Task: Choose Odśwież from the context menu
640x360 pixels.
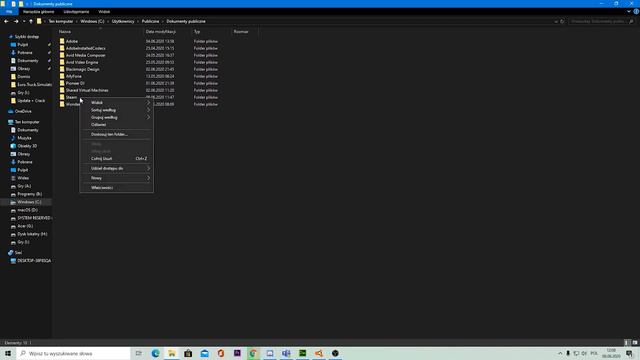Action: coord(116,124)
